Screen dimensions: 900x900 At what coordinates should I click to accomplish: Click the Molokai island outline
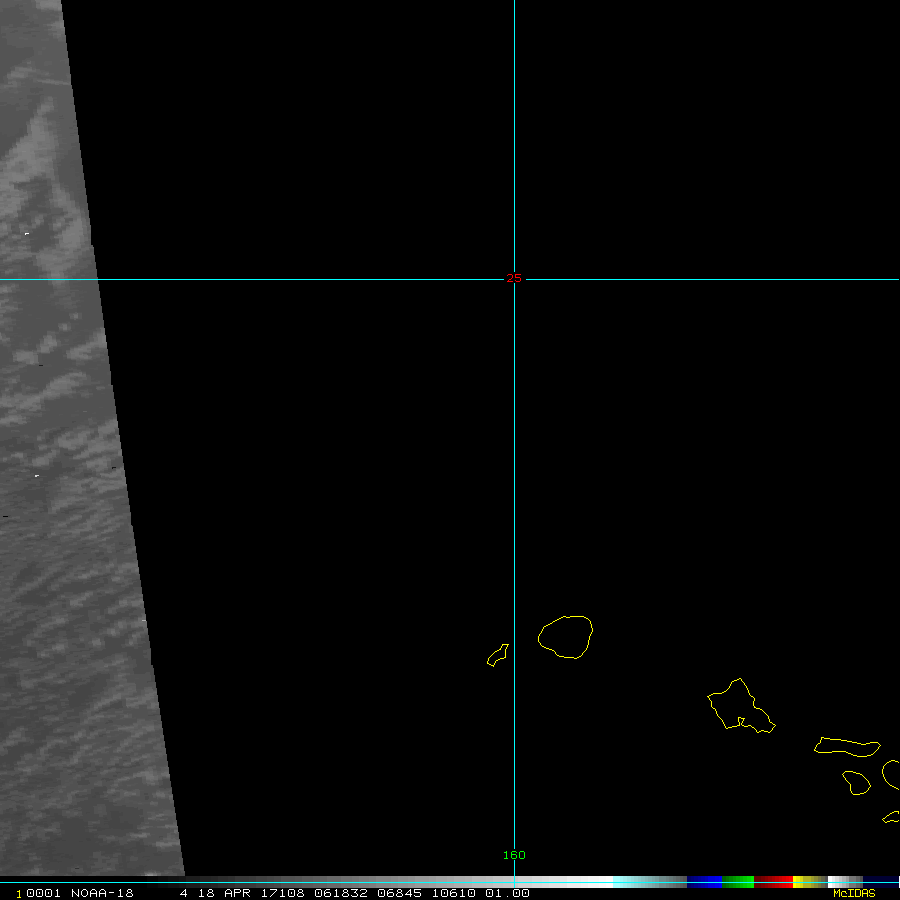tap(846, 746)
